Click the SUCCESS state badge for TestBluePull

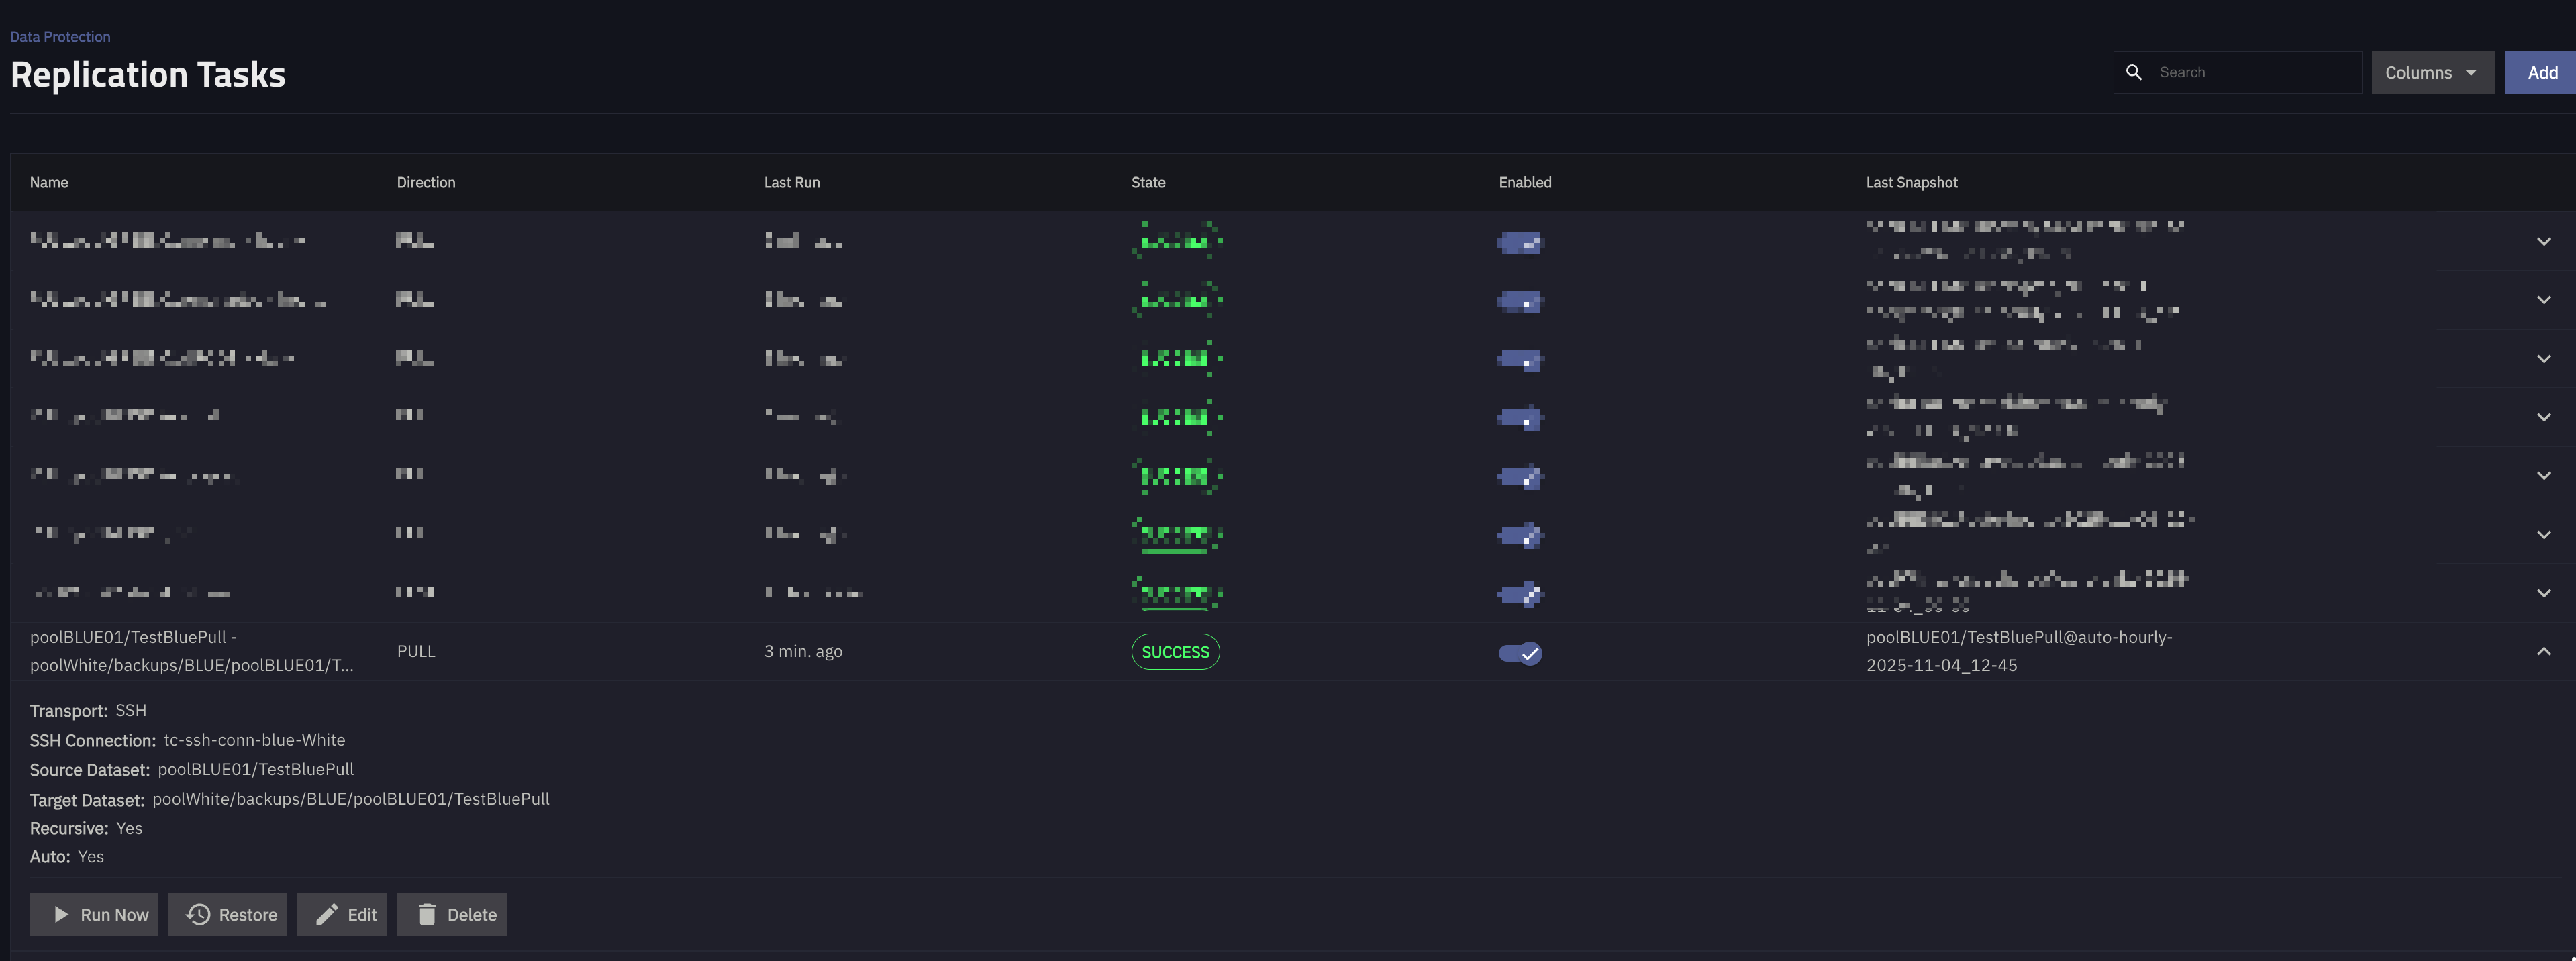tap(1175, 652)
